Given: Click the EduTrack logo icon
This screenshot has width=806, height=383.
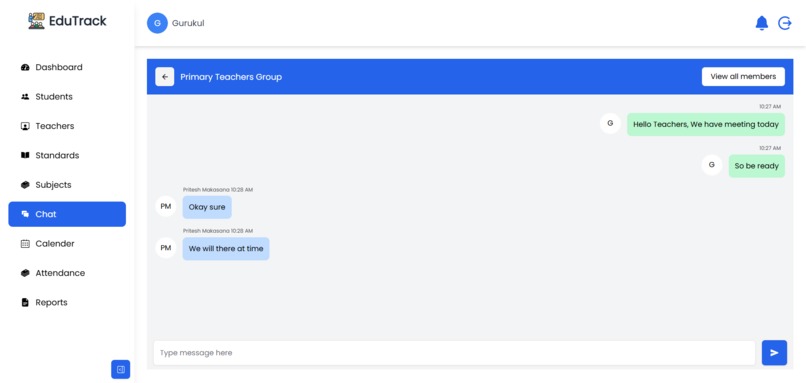Looking at the screenshot, I should pyautogui.click(x=36, y=21).
